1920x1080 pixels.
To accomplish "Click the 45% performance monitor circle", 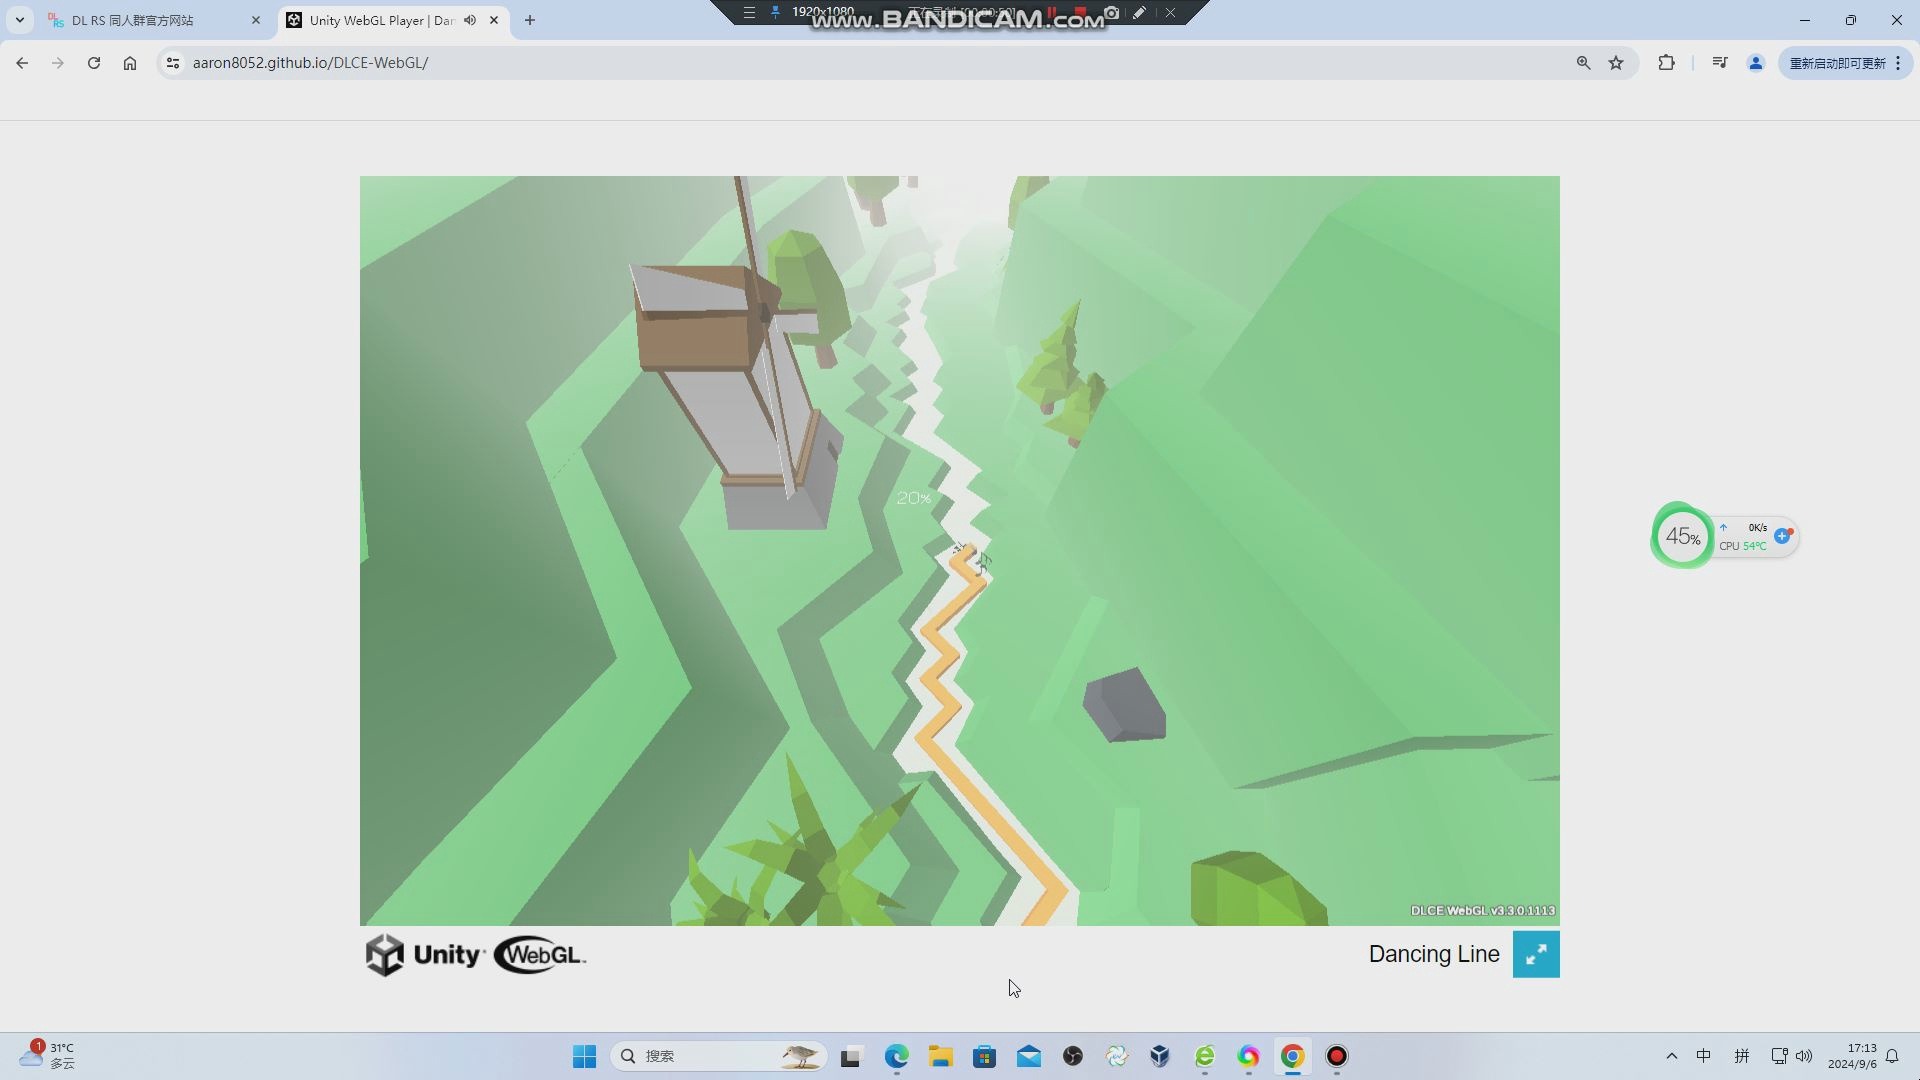I will [x=1682, y=537].
